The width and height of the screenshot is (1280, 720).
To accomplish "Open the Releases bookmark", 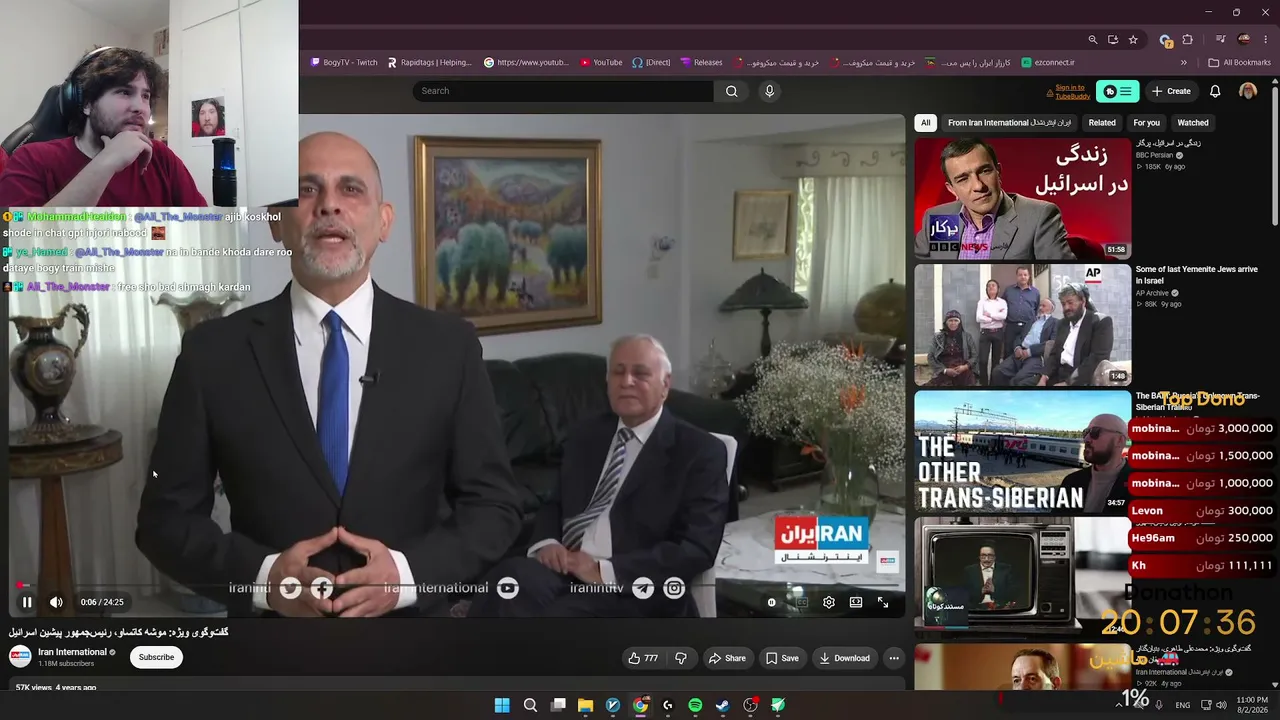I will point(701,62).
